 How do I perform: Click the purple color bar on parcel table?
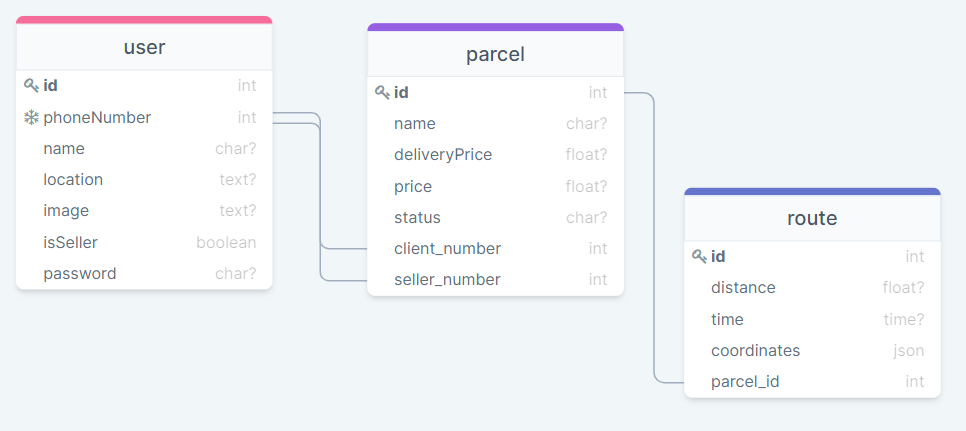[495, 27]
